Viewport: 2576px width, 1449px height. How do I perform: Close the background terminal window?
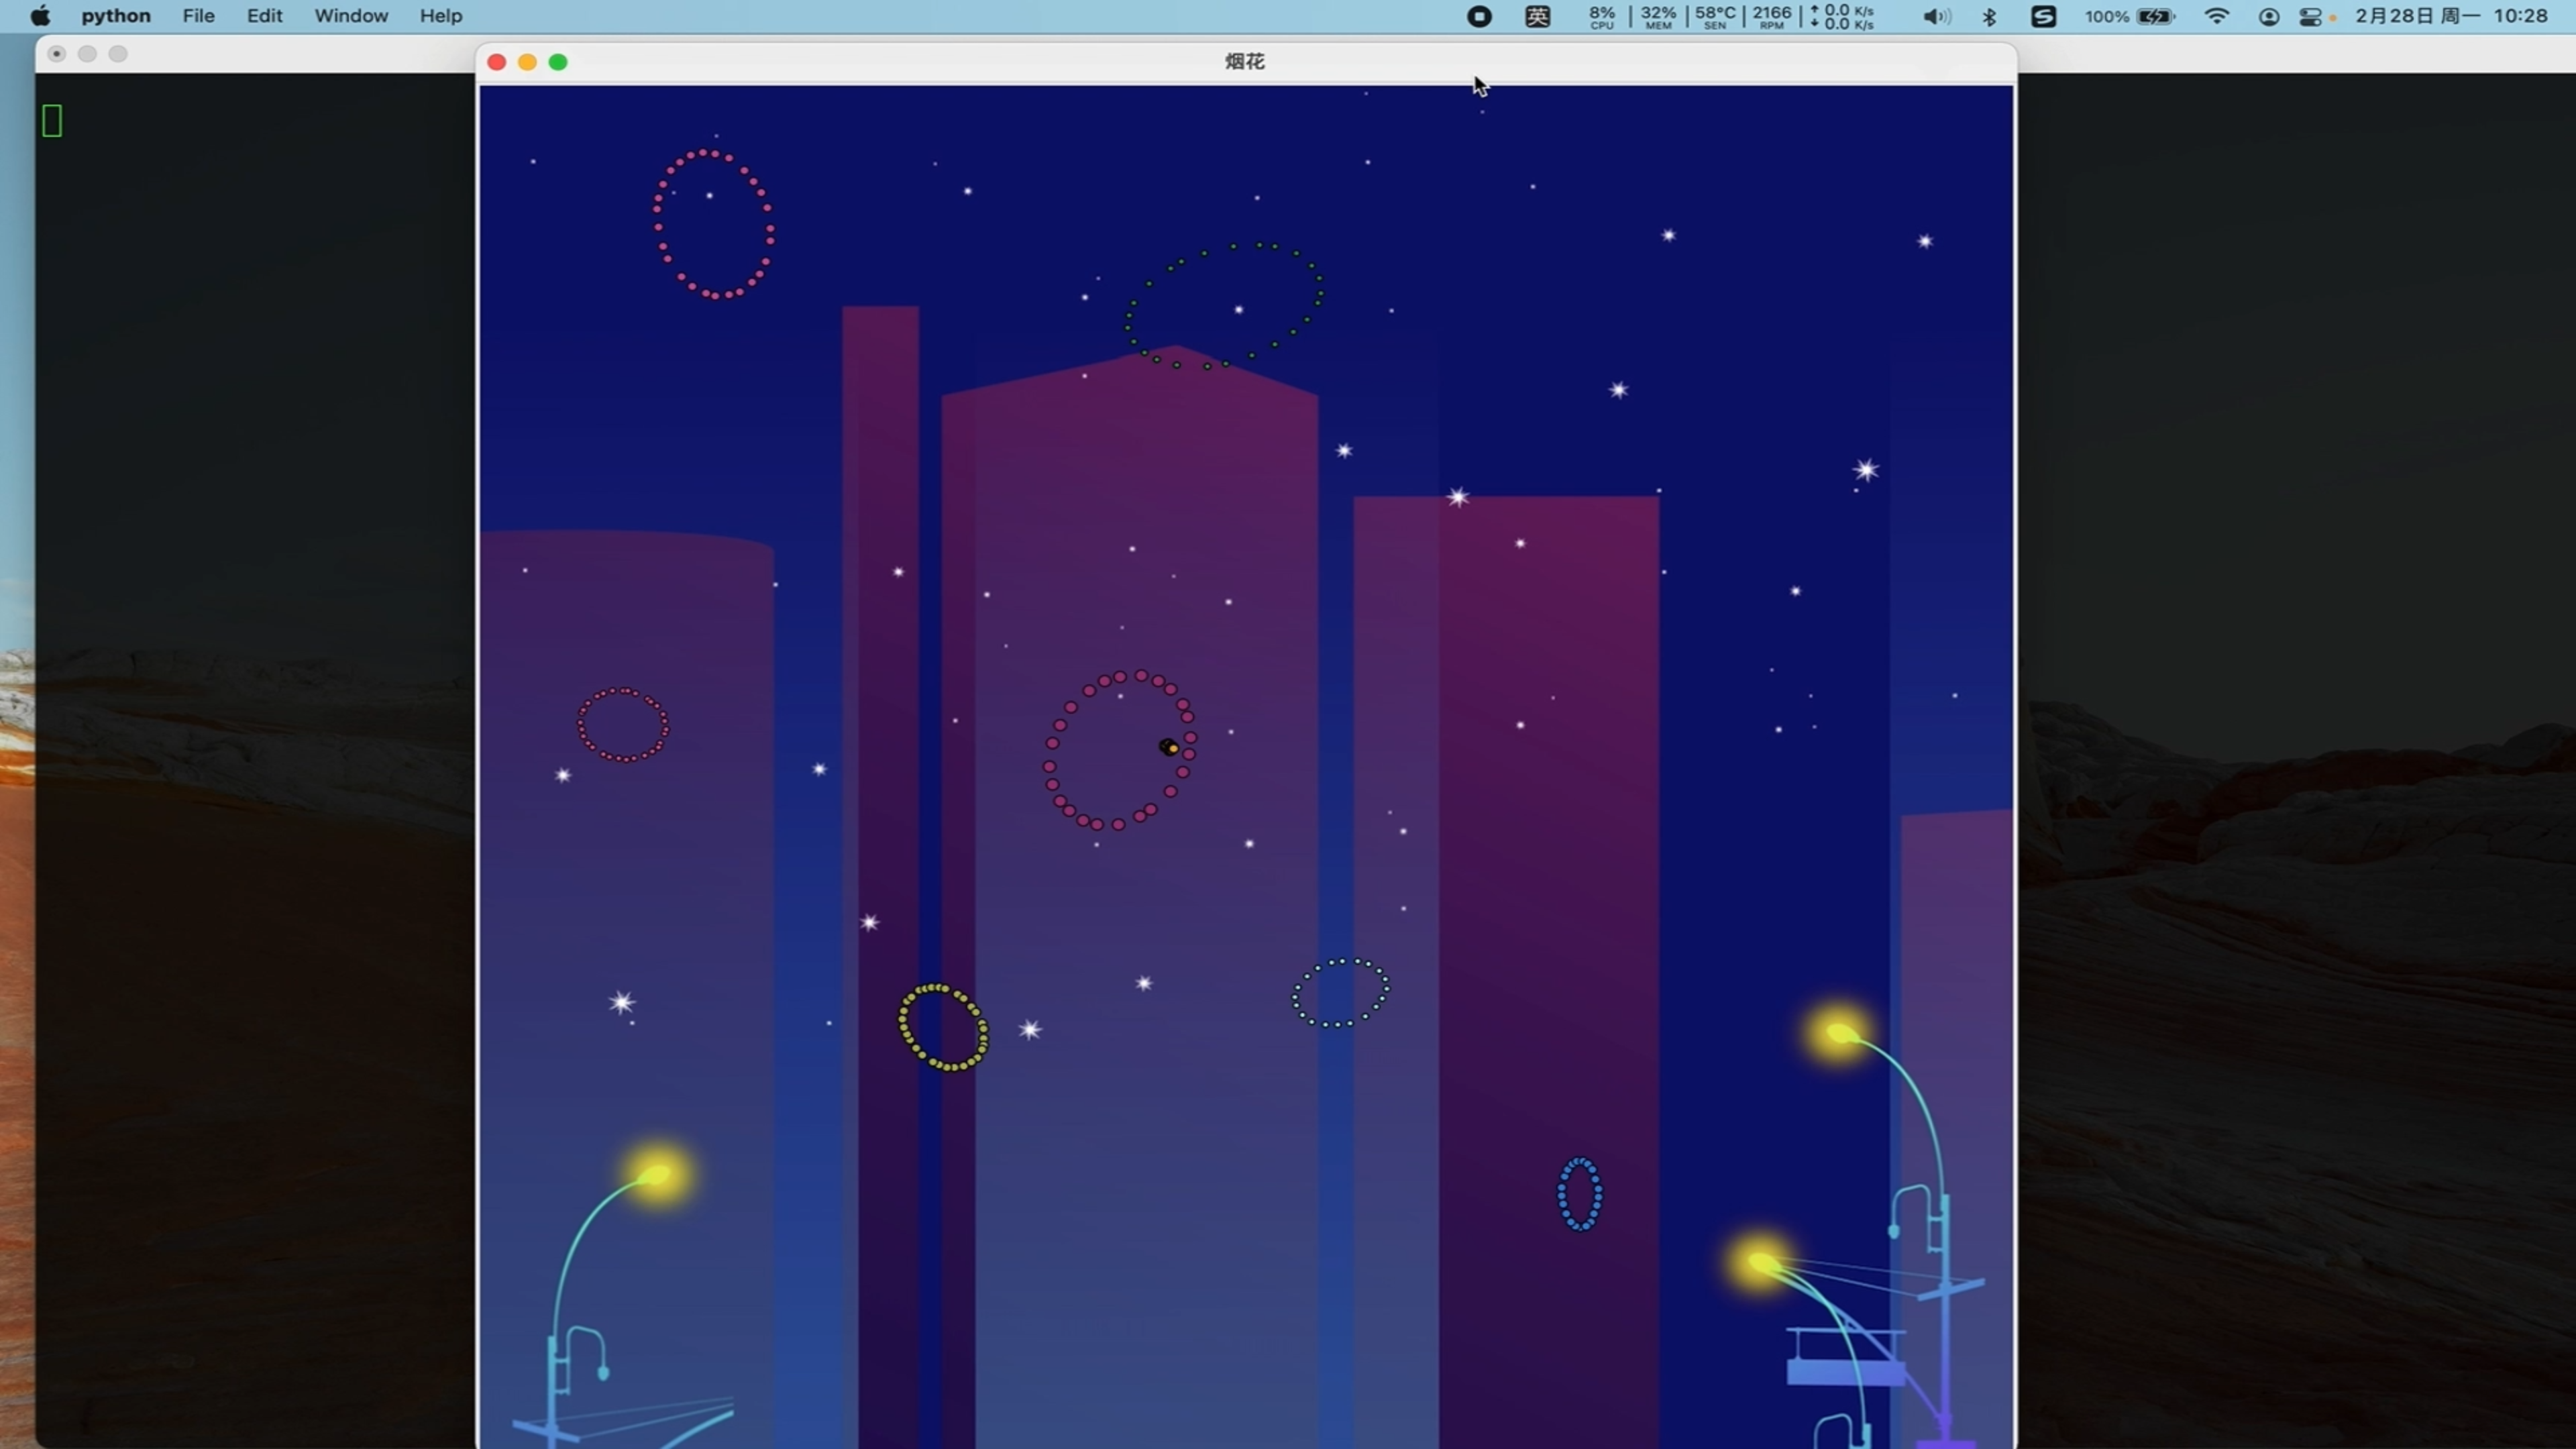point(57,54)
